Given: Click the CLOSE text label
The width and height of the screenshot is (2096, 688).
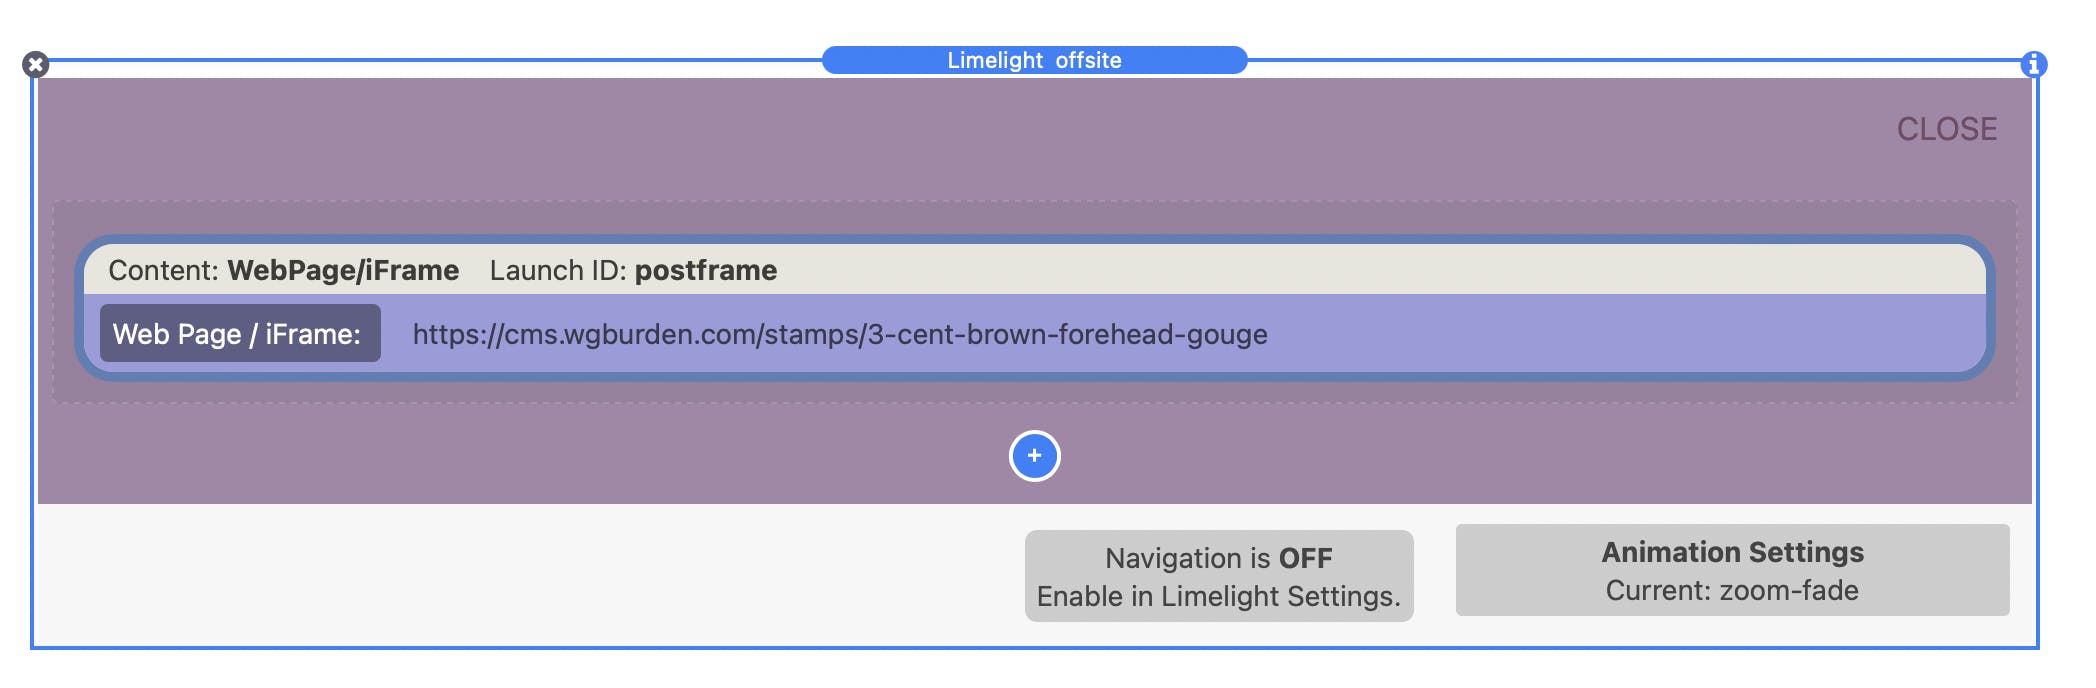Looking at the screenshot, I should tap(1947, 129).
